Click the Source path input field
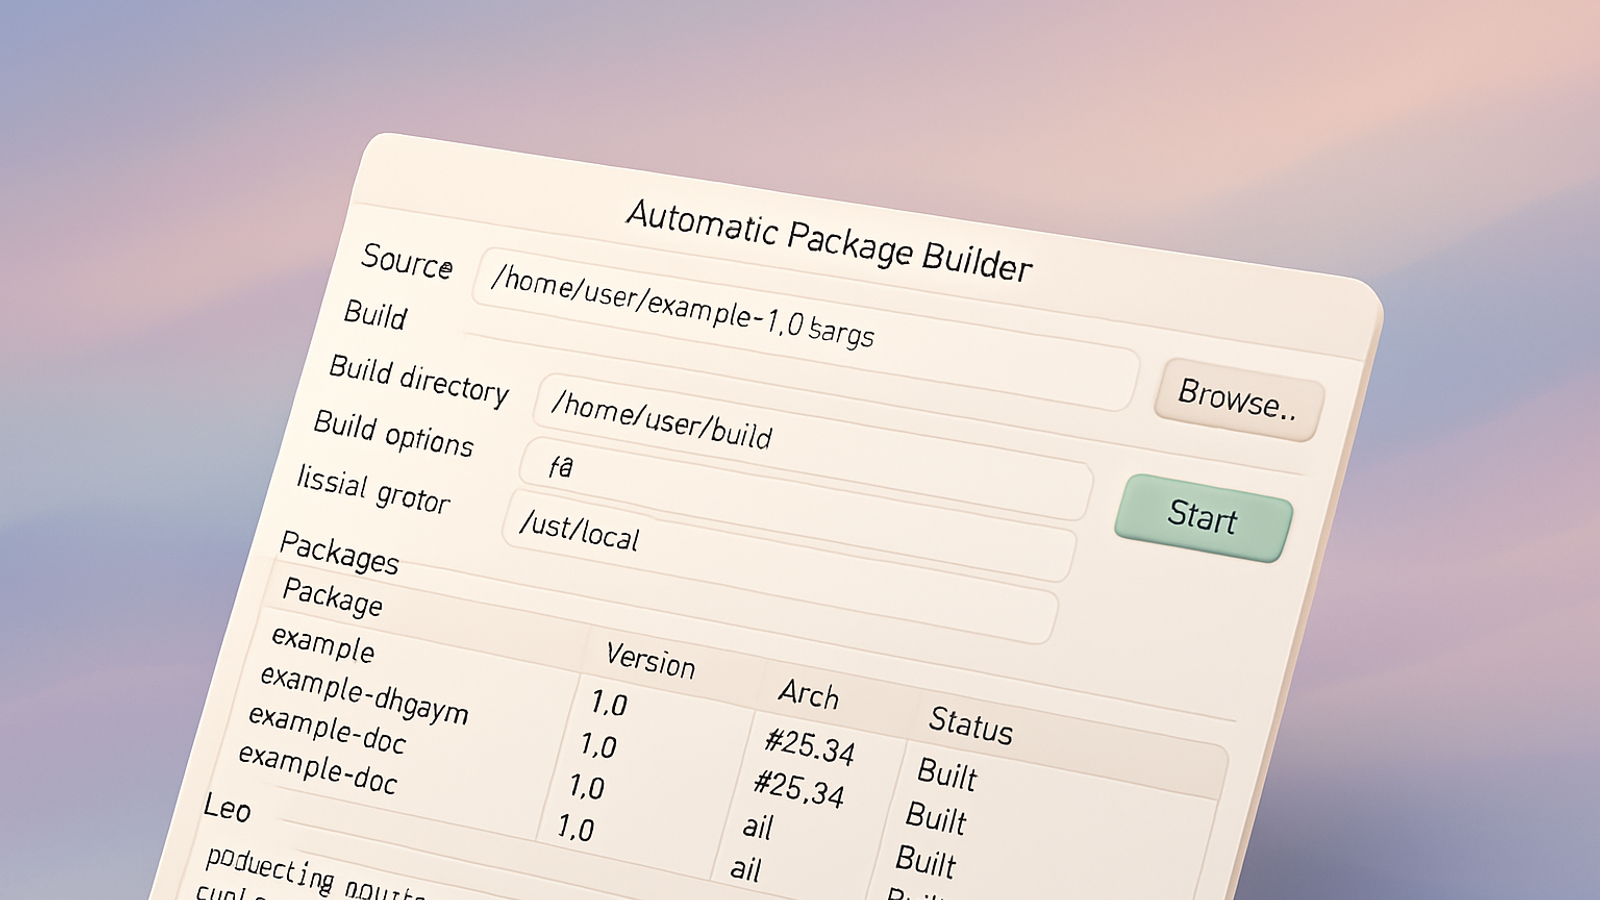Screen dimensions: 1600x900 point(800,326)
